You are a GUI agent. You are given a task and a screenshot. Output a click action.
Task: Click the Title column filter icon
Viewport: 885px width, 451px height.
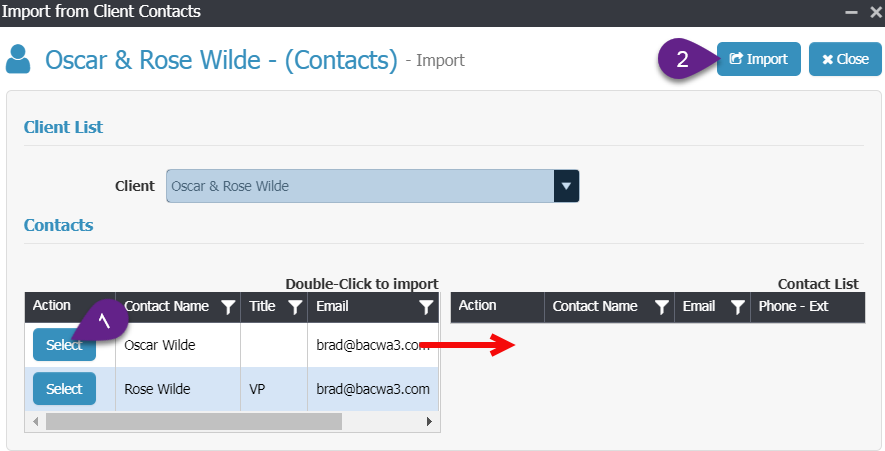tap(295, 307)
